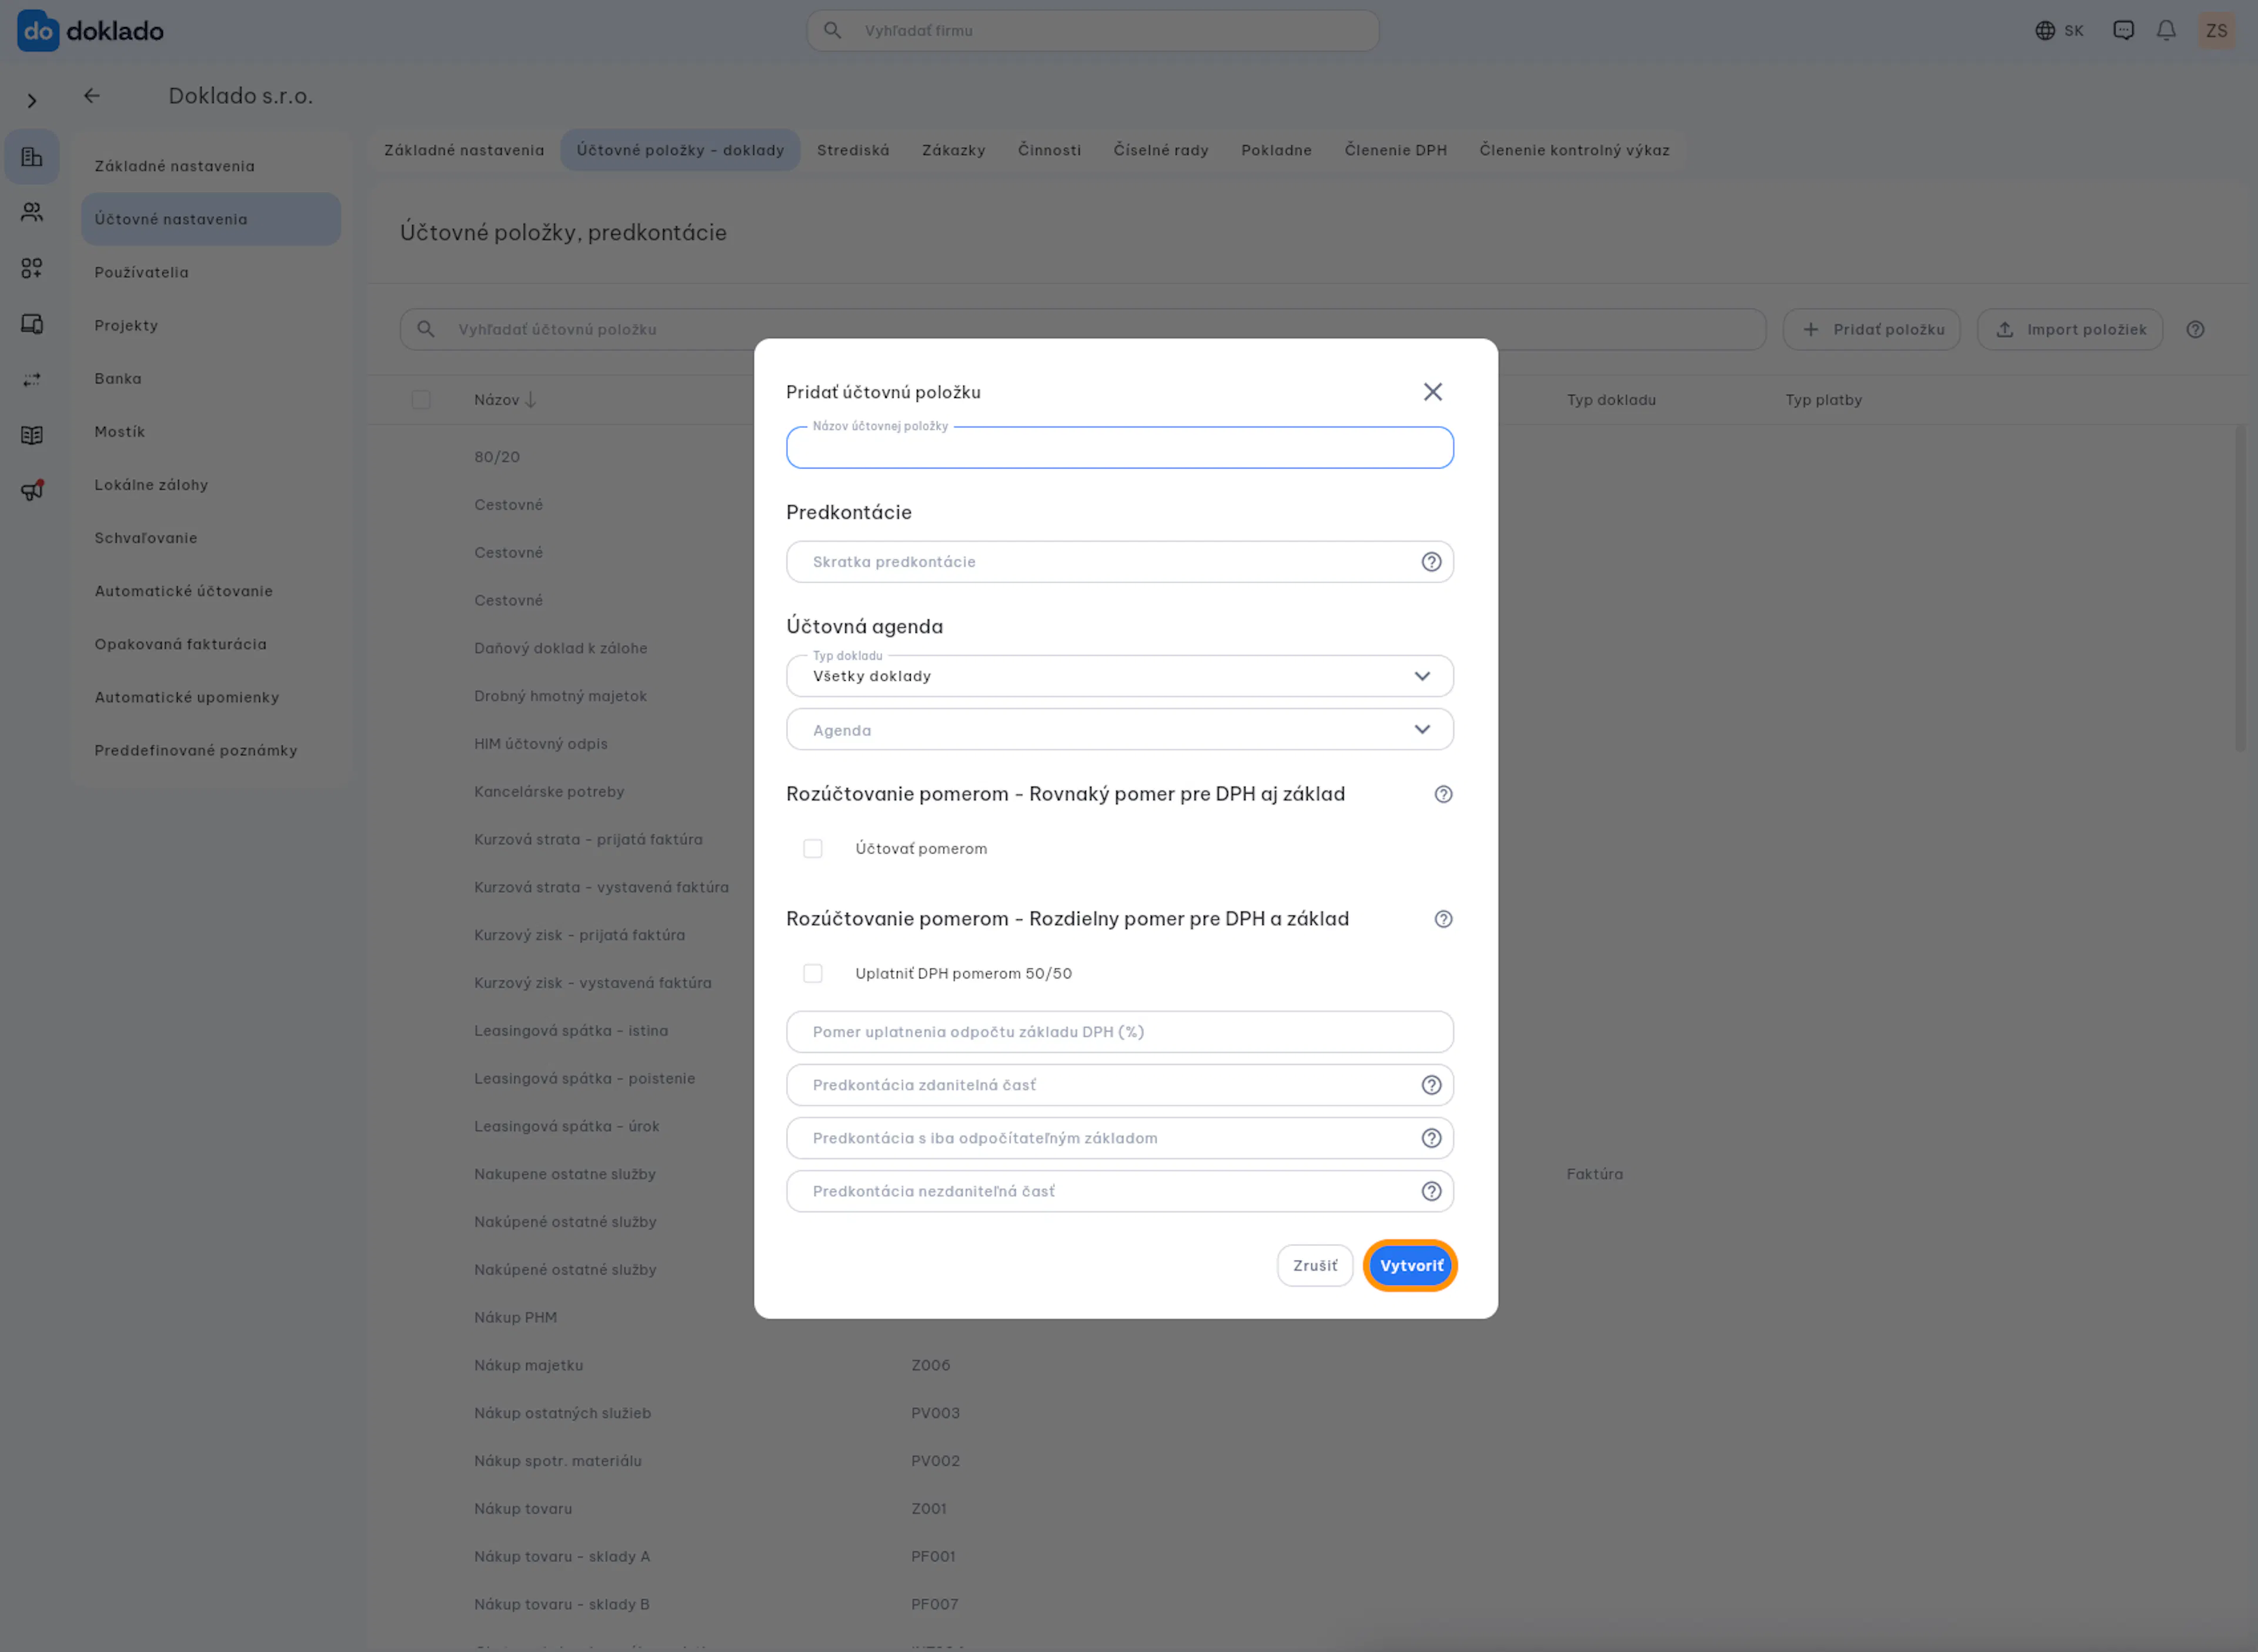Open Automatické účtovanie in side menu
This screenshot has width=2258, height=1652.
[211, 591]
